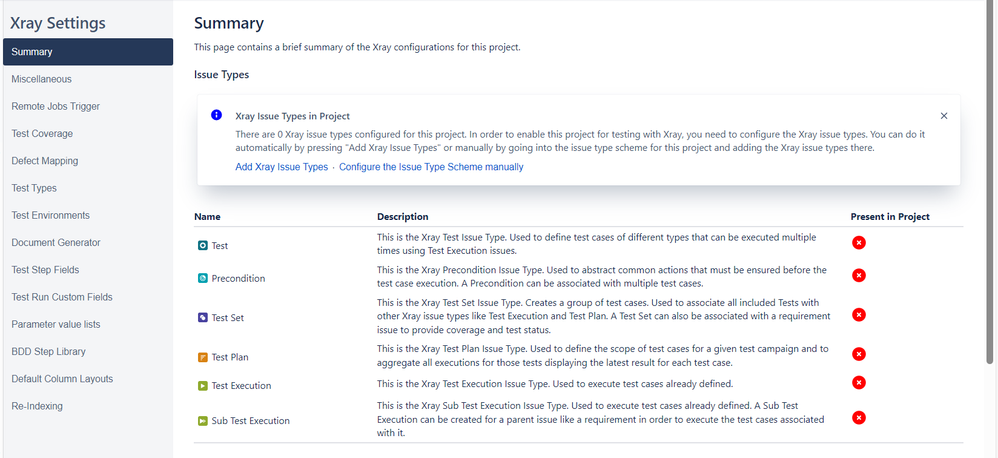Click the Description column header
The height and width of the screenshot is (458, 998).
[x=402, y=216]
